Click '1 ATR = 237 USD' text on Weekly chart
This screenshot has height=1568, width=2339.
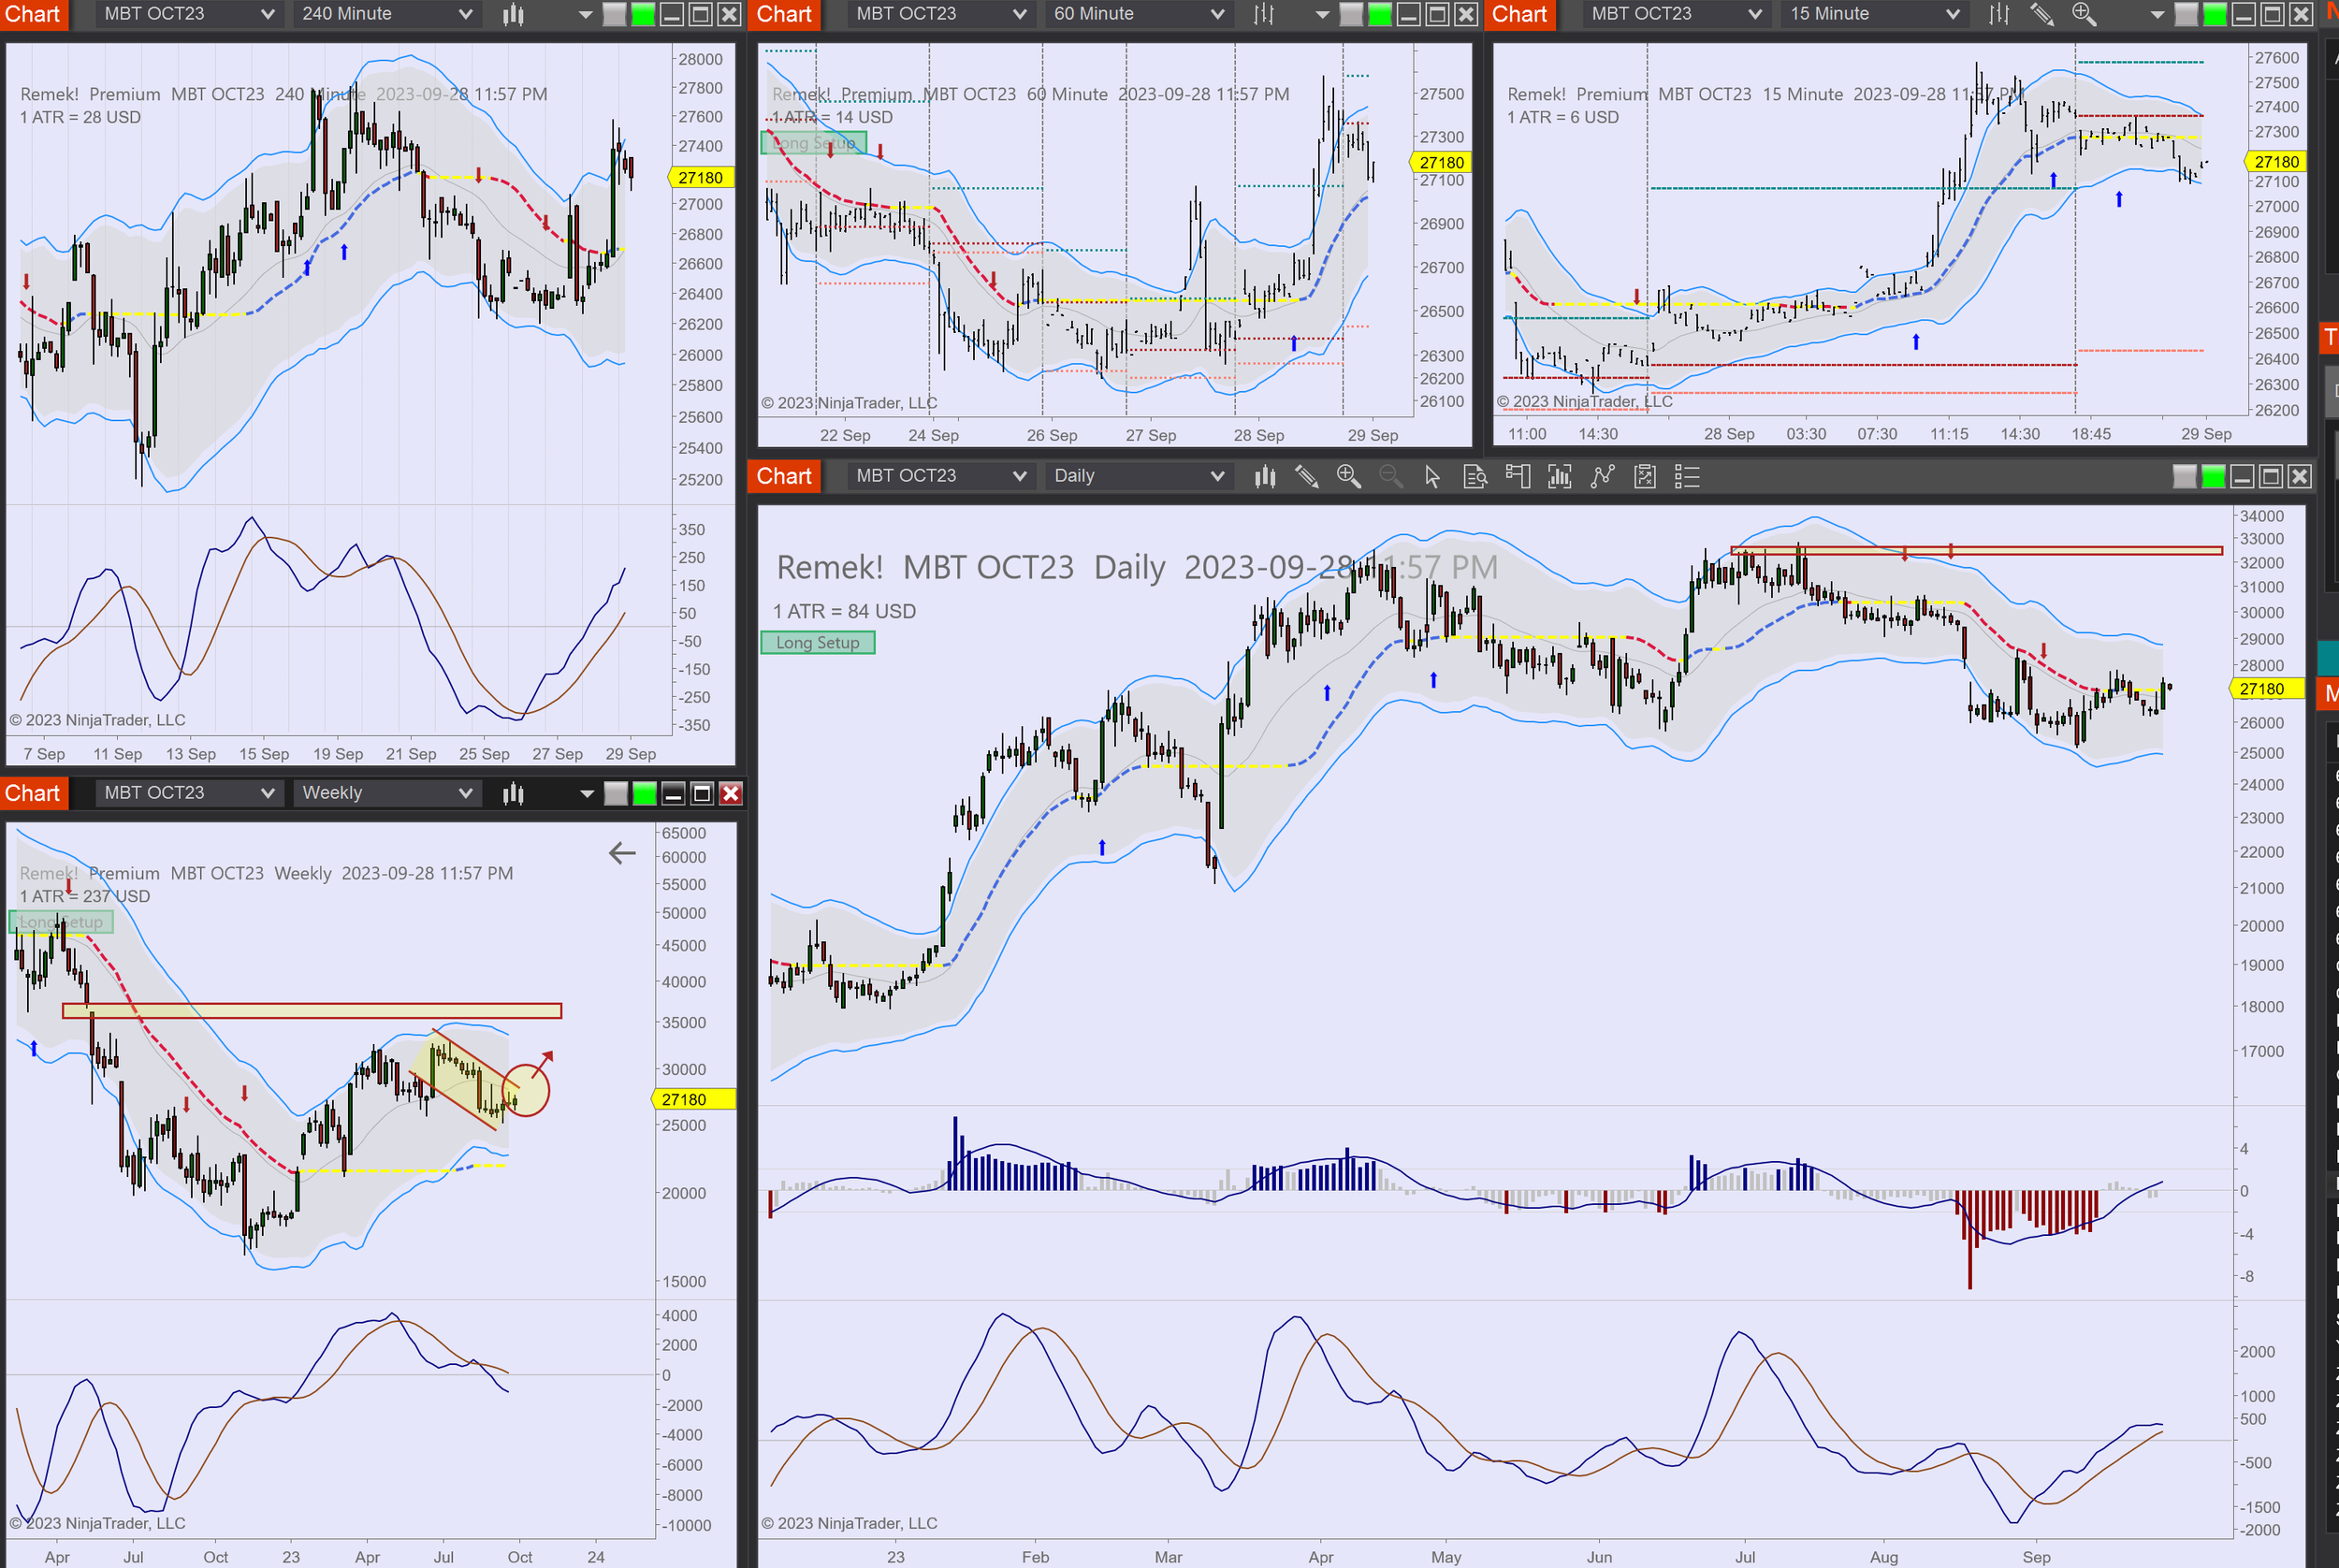(85, 896)
